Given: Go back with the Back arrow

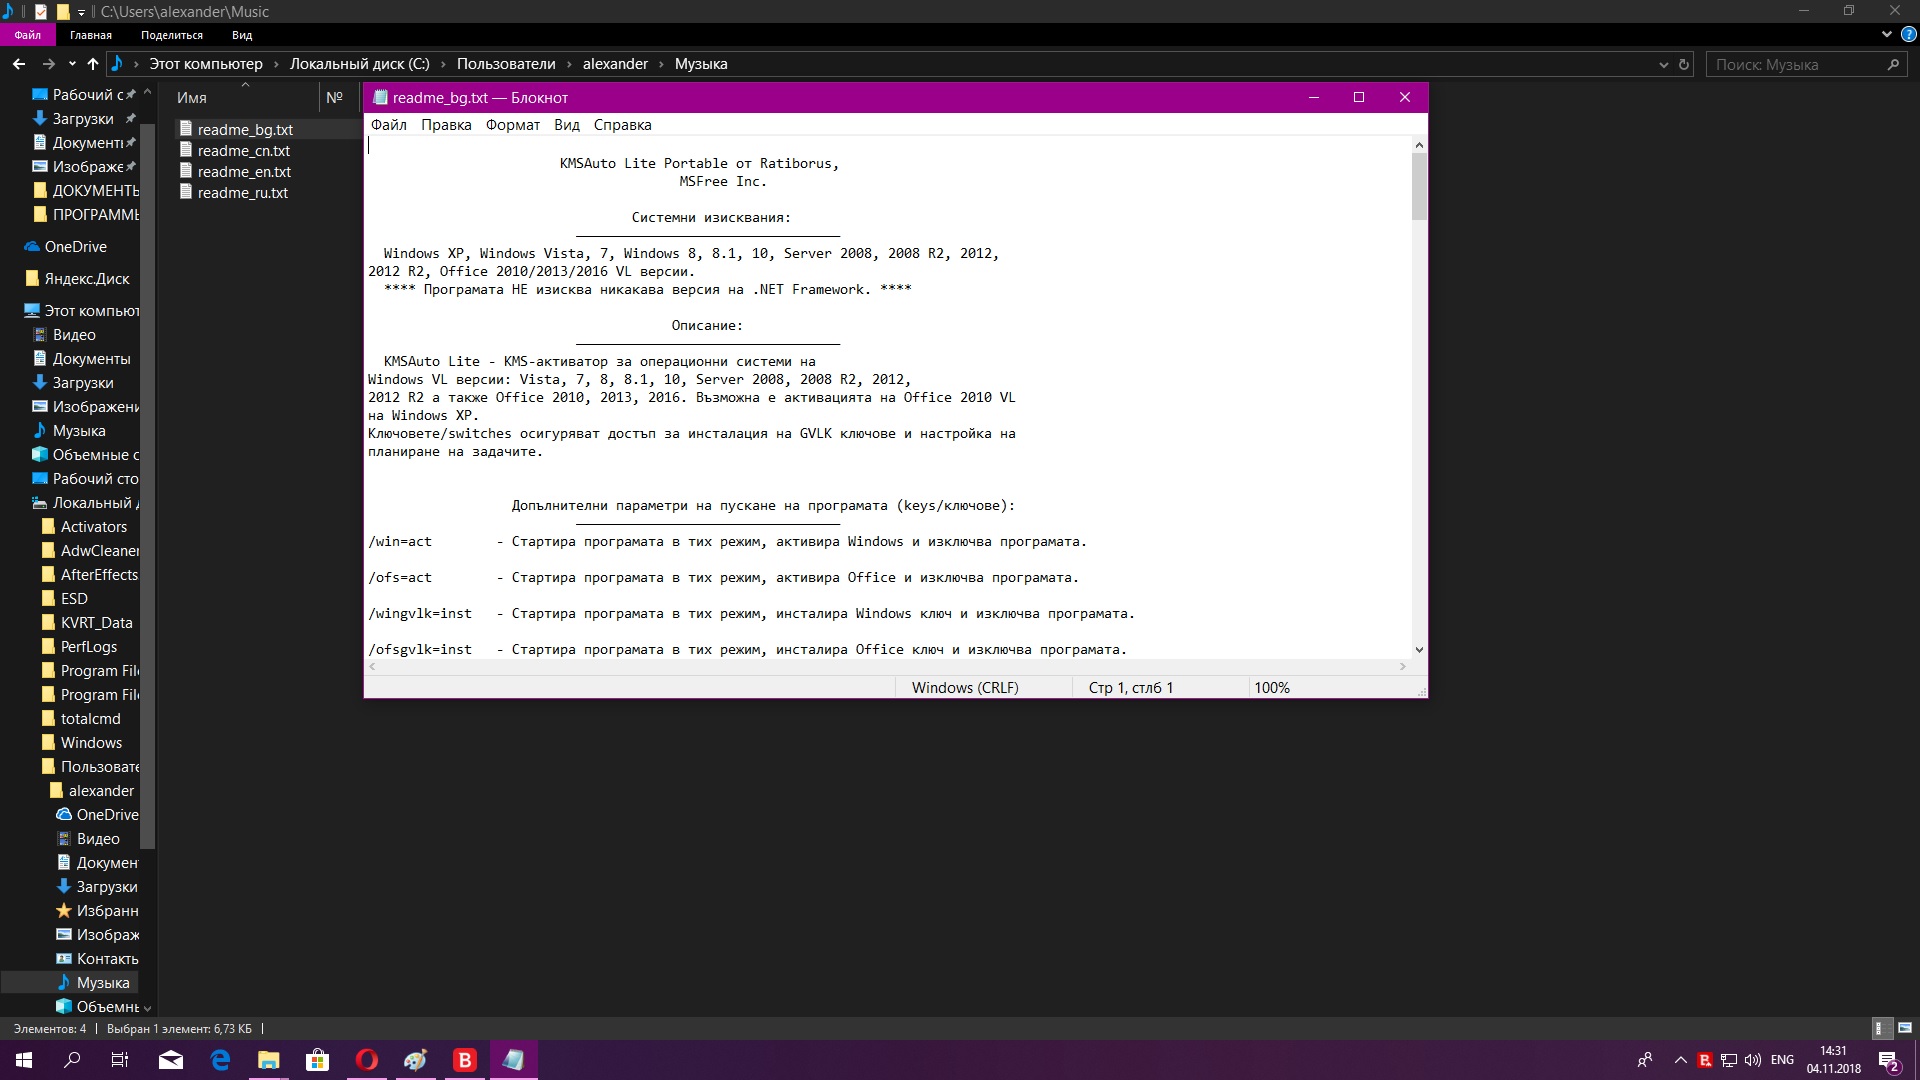Looking at the screenshot, I should click(x=19, y=64).
